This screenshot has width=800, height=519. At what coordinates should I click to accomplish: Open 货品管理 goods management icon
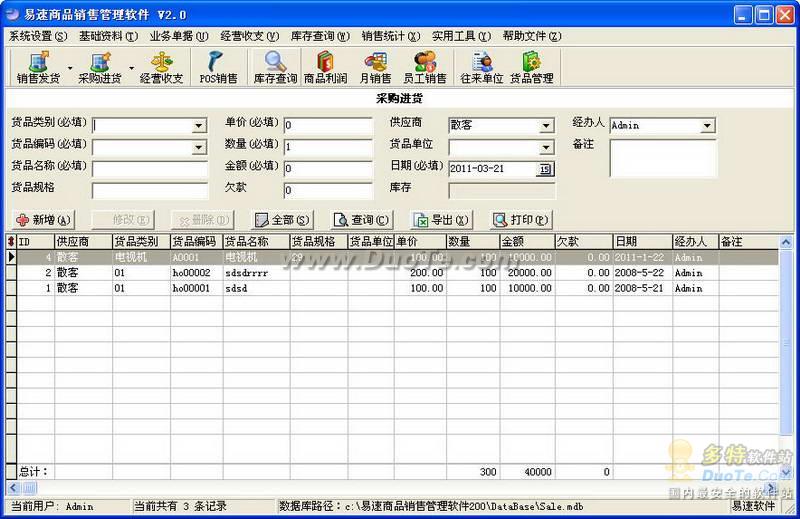[532, 68]
